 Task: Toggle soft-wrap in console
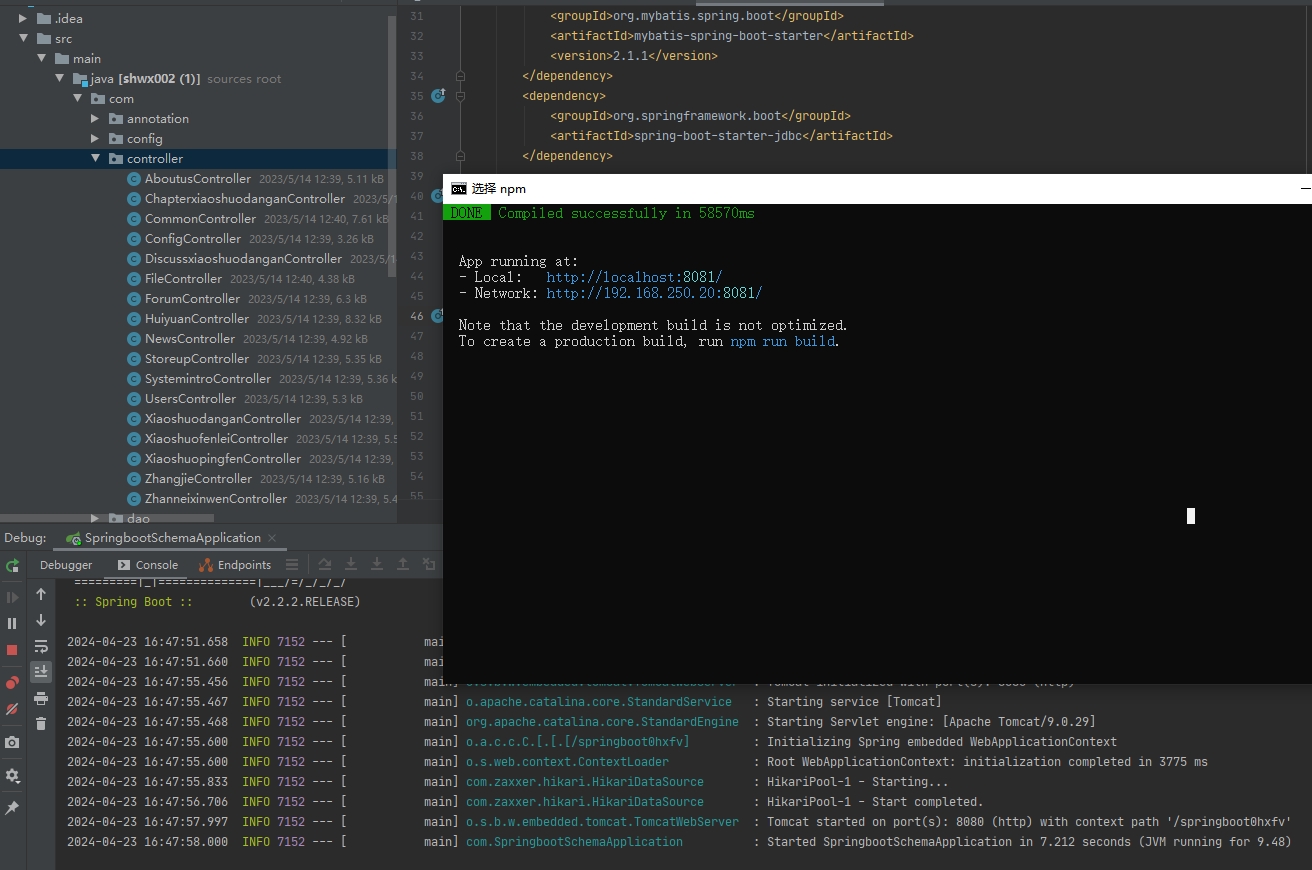[x=41, y=646]
